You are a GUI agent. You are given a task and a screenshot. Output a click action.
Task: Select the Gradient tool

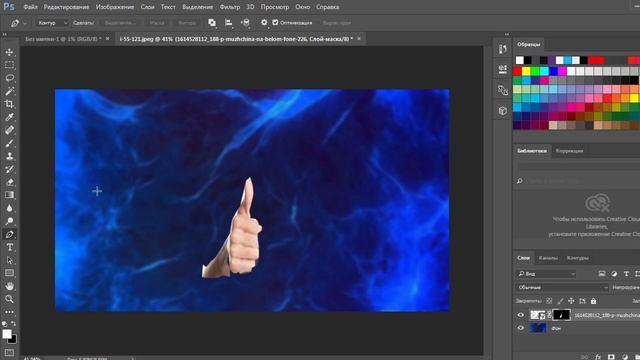click(x=9, y=195)
